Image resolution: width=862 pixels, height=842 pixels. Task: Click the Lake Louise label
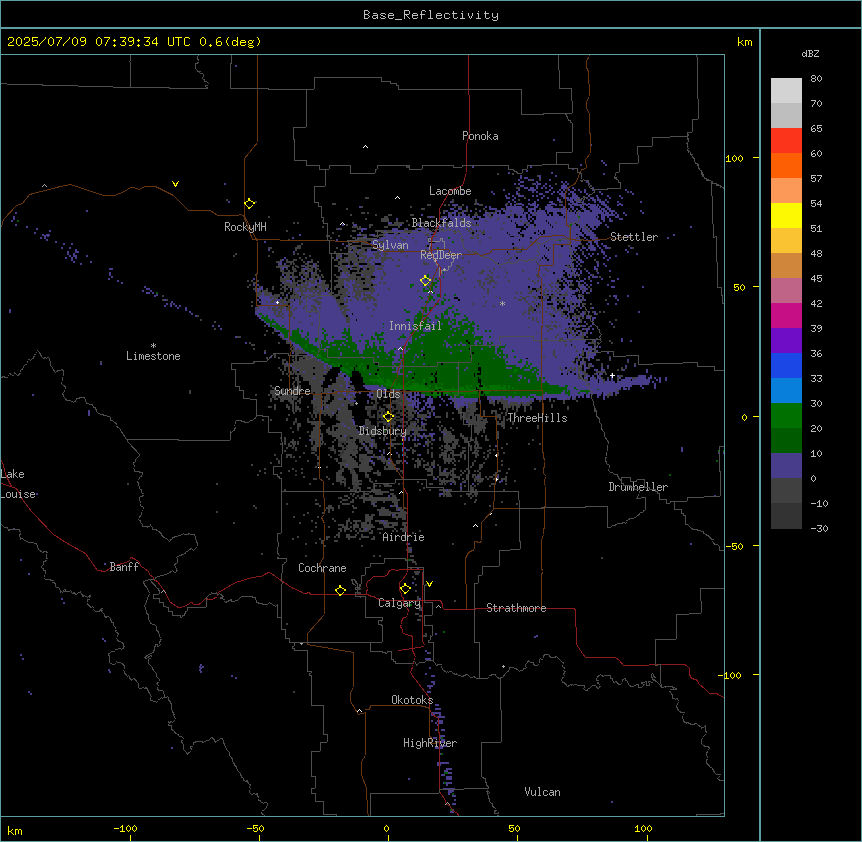coord(16,484)
